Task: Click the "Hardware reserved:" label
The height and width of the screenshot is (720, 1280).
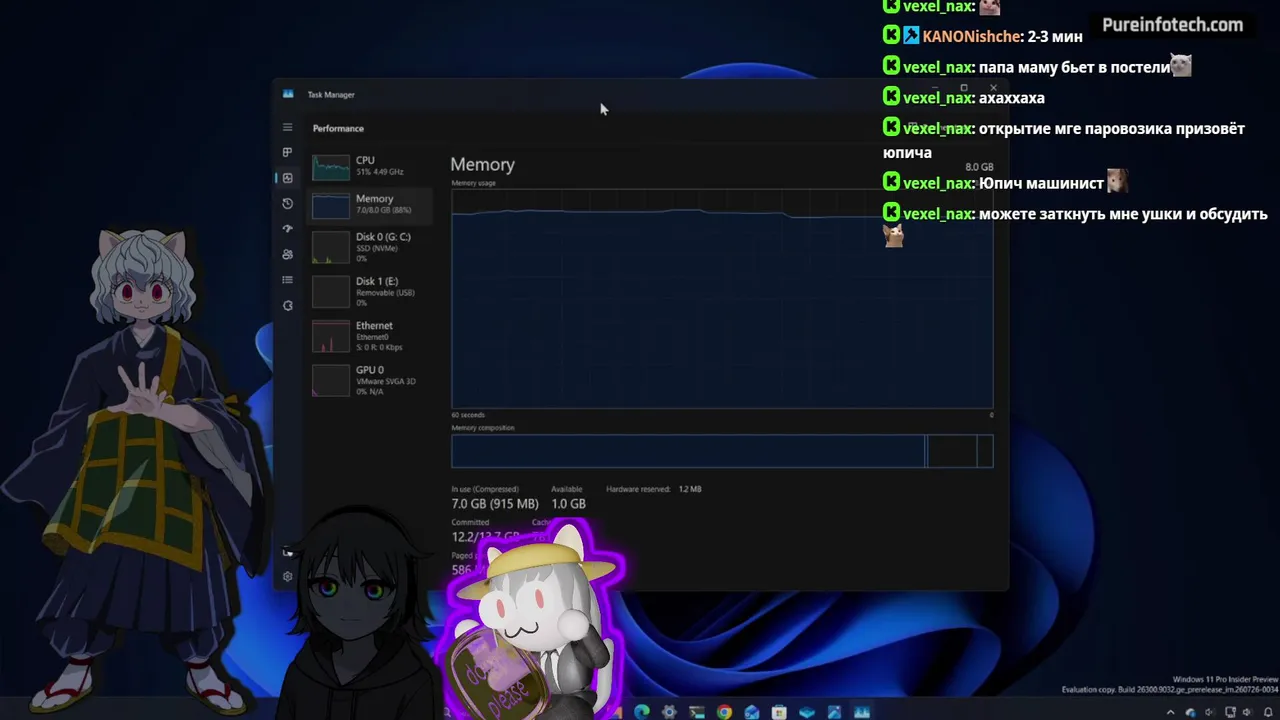Action: (638, 489)
